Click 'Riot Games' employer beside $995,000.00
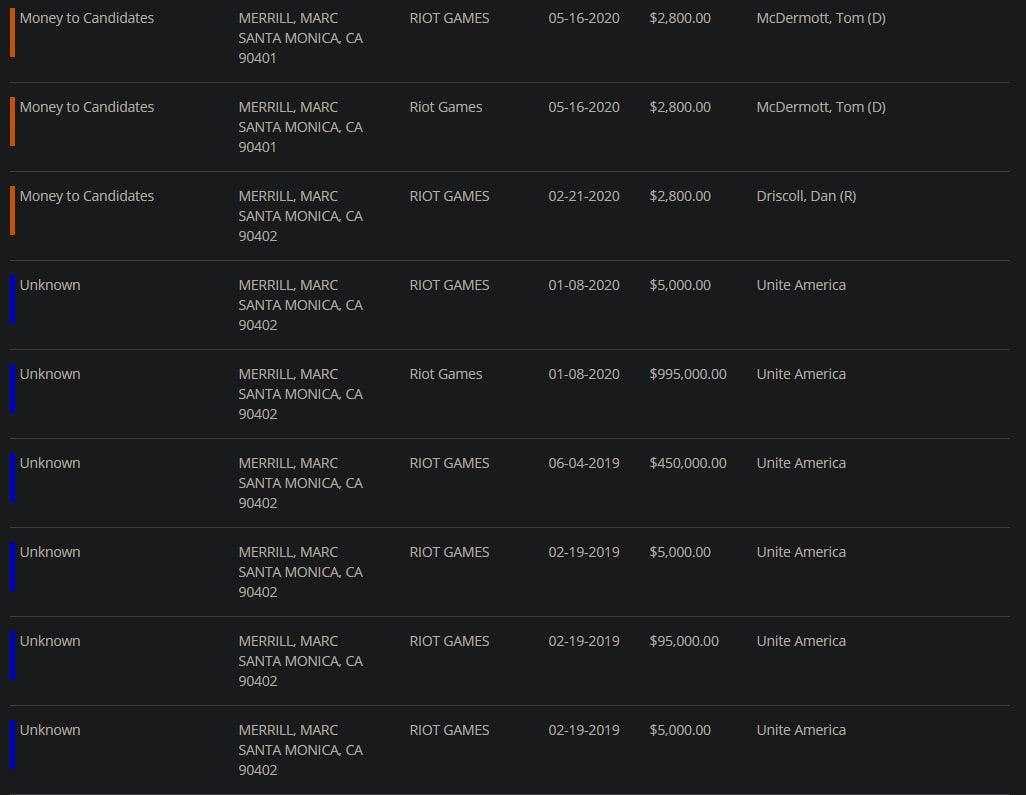The image size is (1026, 795). click(446, 374)
